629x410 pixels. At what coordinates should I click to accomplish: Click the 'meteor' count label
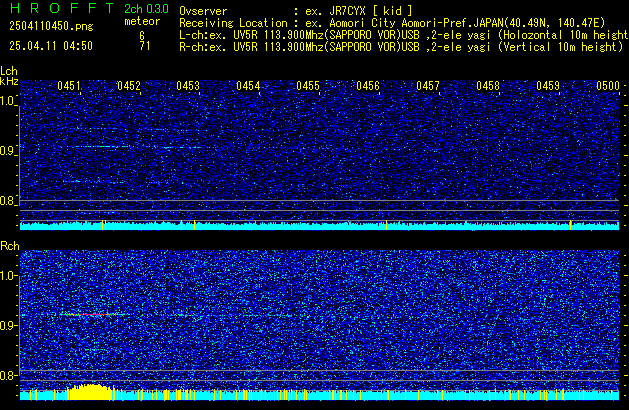coord(142,21)
